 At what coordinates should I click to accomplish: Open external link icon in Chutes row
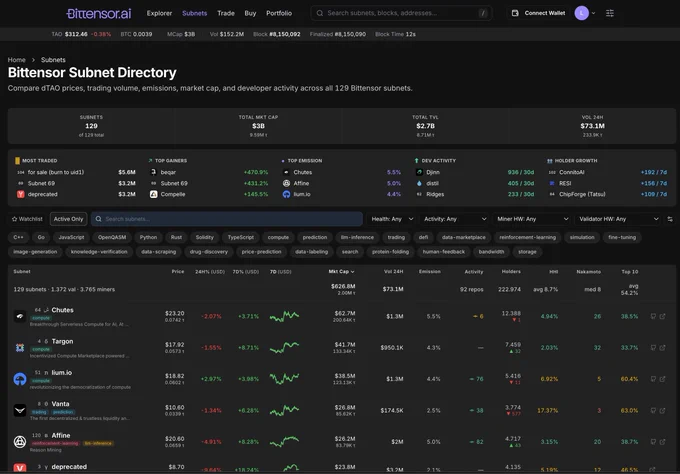(662, 316)
